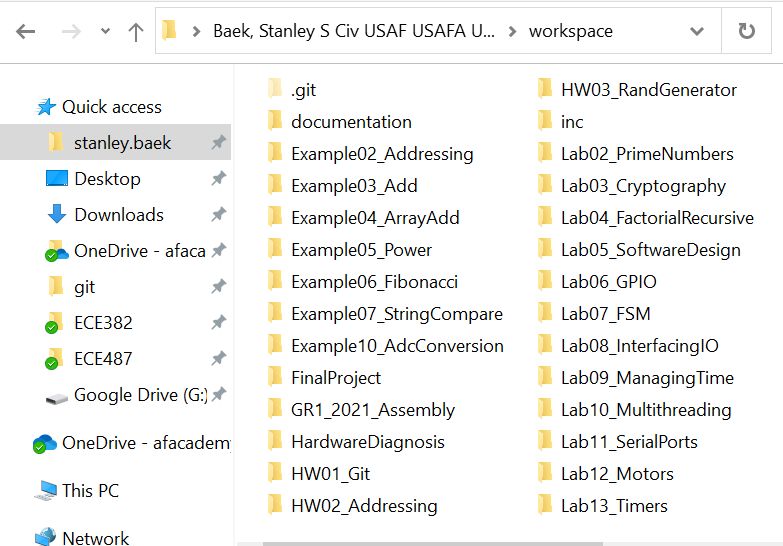783x546 pixels.
Task: Open recent locations dropdown arrow
Action: 105,31
